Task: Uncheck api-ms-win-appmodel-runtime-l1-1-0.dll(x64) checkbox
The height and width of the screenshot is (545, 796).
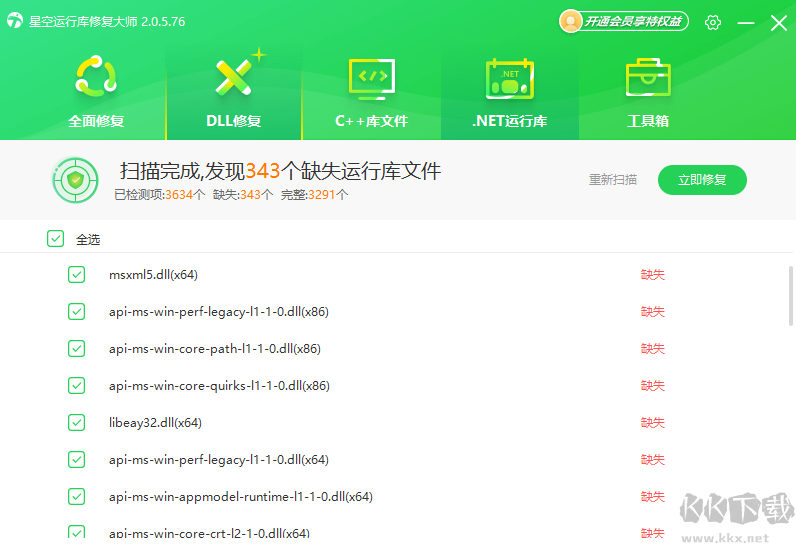Action: coord(77,497)
